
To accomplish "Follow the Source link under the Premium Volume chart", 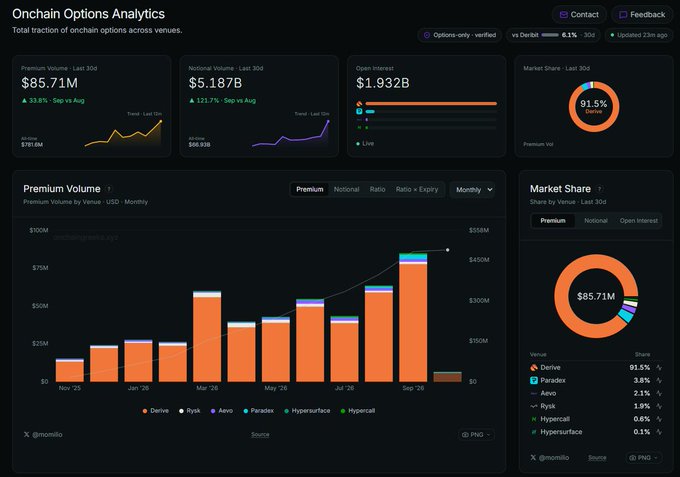I will pyautogui.click(x=260, y=435).
